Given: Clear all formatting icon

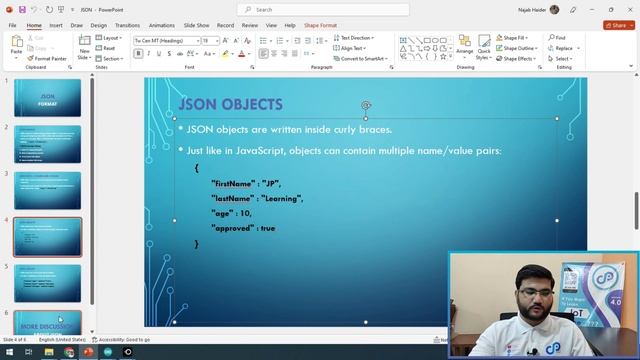Looking at the screenshot, I should pyautogui.click(x=247, y=40).
